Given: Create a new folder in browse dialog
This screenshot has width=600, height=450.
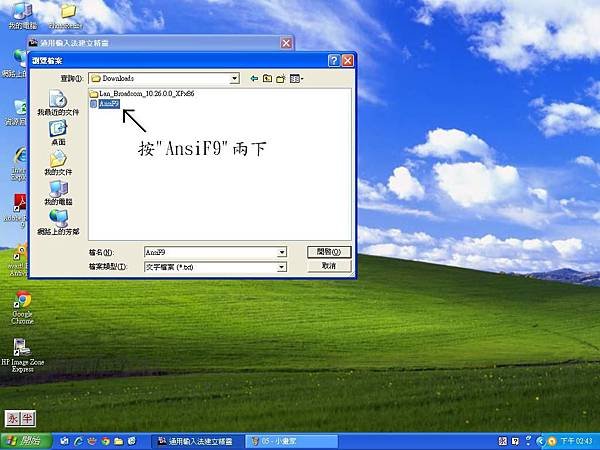Looking at the screenshot, I should tap(281, 78).
